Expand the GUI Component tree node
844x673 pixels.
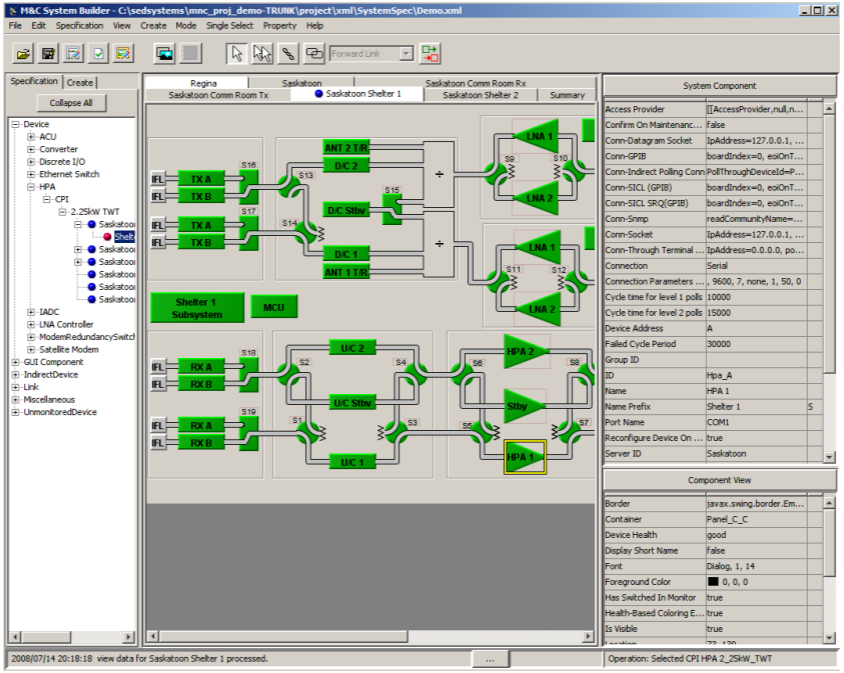pyautogui.click(x=16, y=362)
